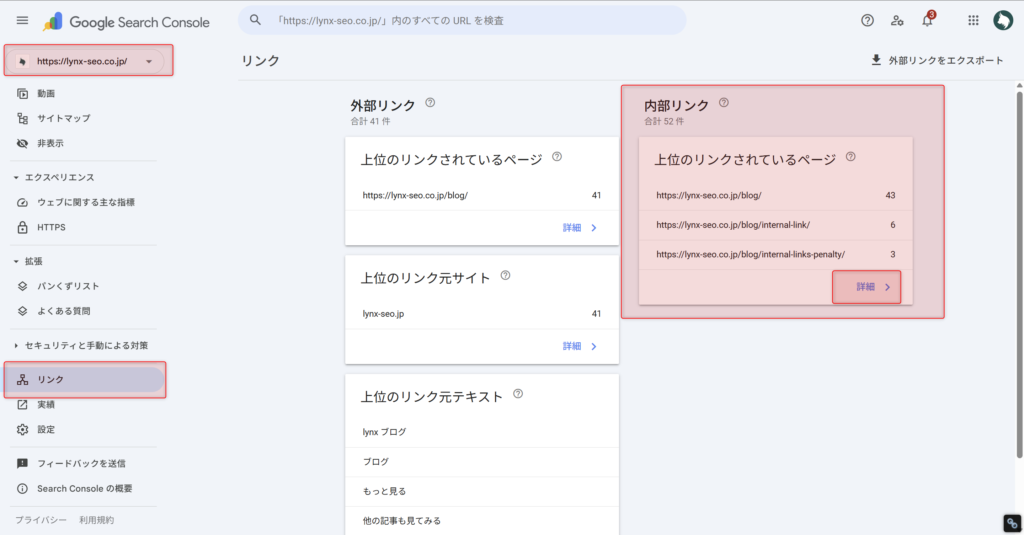The image size is (1024, 535).
Task: Collapse the 拡張 section
Action: point(16,261)
